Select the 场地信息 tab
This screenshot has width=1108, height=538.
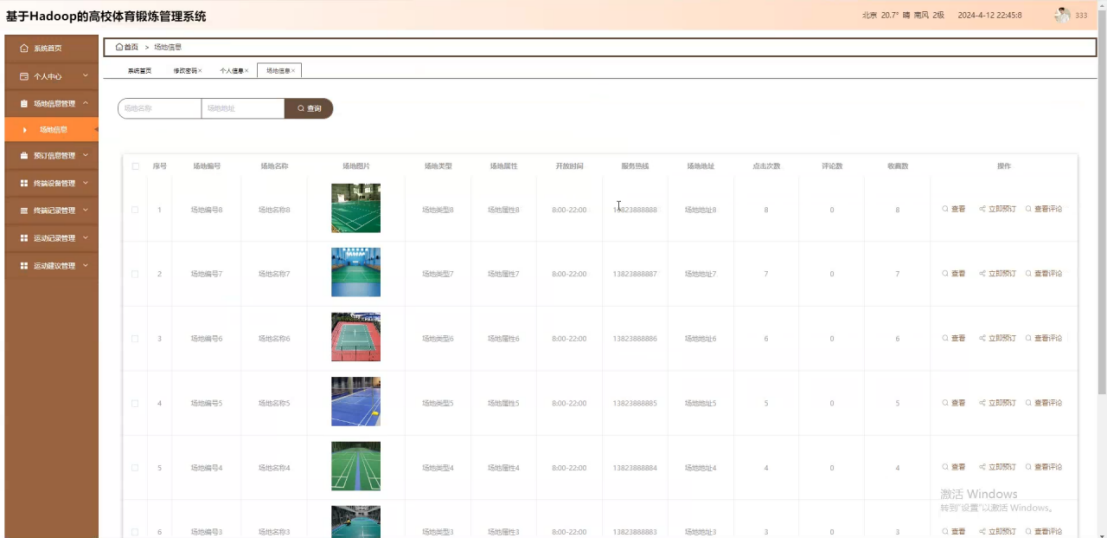pyautogui.click(x=278, y=71)
